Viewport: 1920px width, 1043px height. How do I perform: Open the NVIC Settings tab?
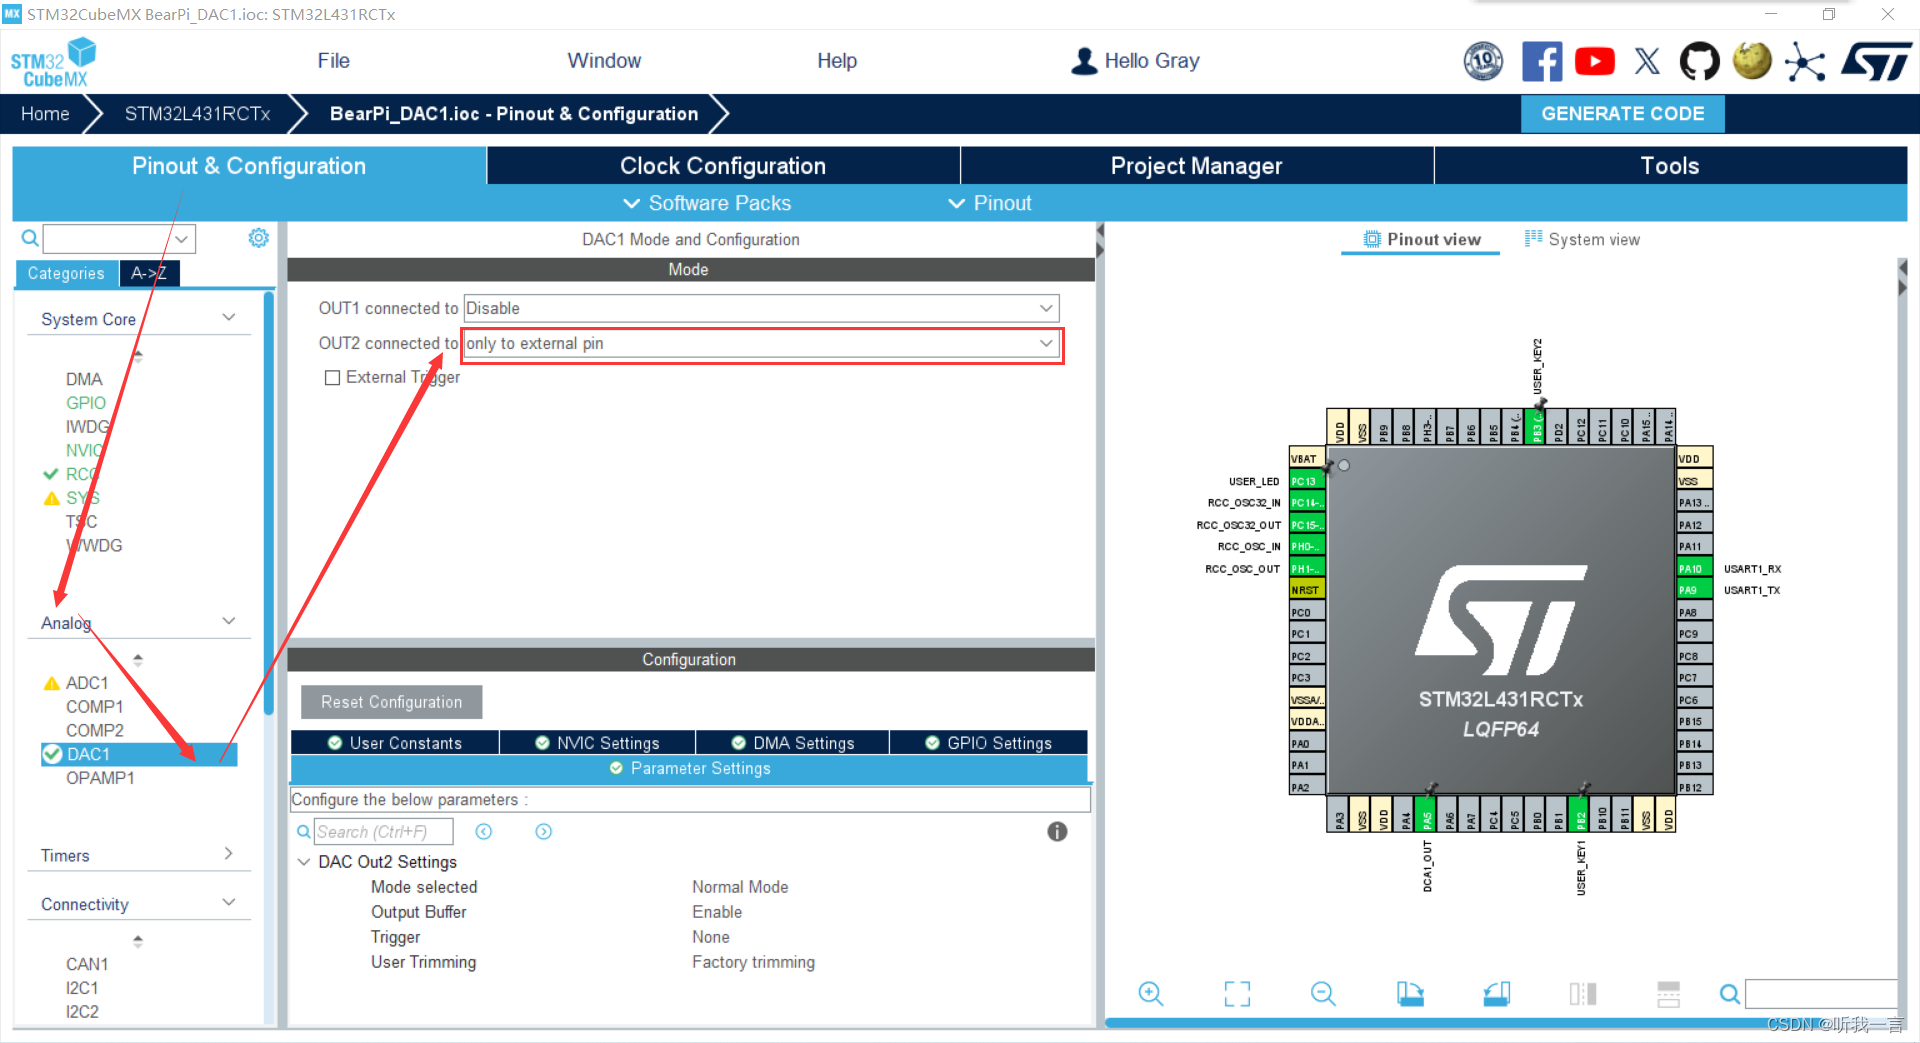(x=597, y=743)
